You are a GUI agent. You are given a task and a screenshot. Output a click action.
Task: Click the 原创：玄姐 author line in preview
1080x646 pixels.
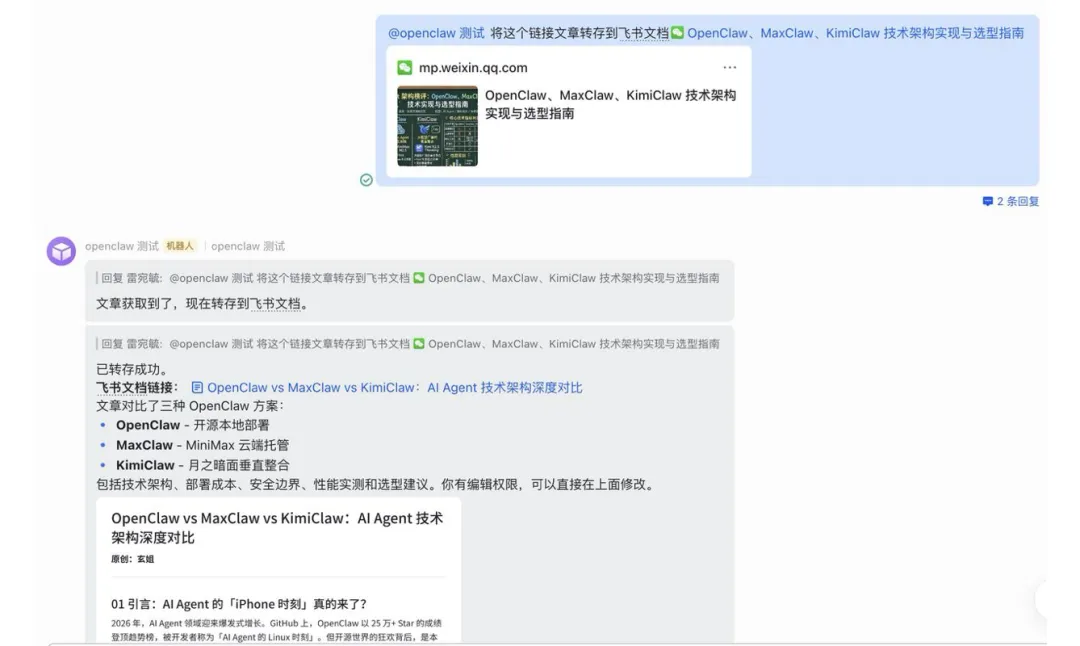(x=132, y=559)
